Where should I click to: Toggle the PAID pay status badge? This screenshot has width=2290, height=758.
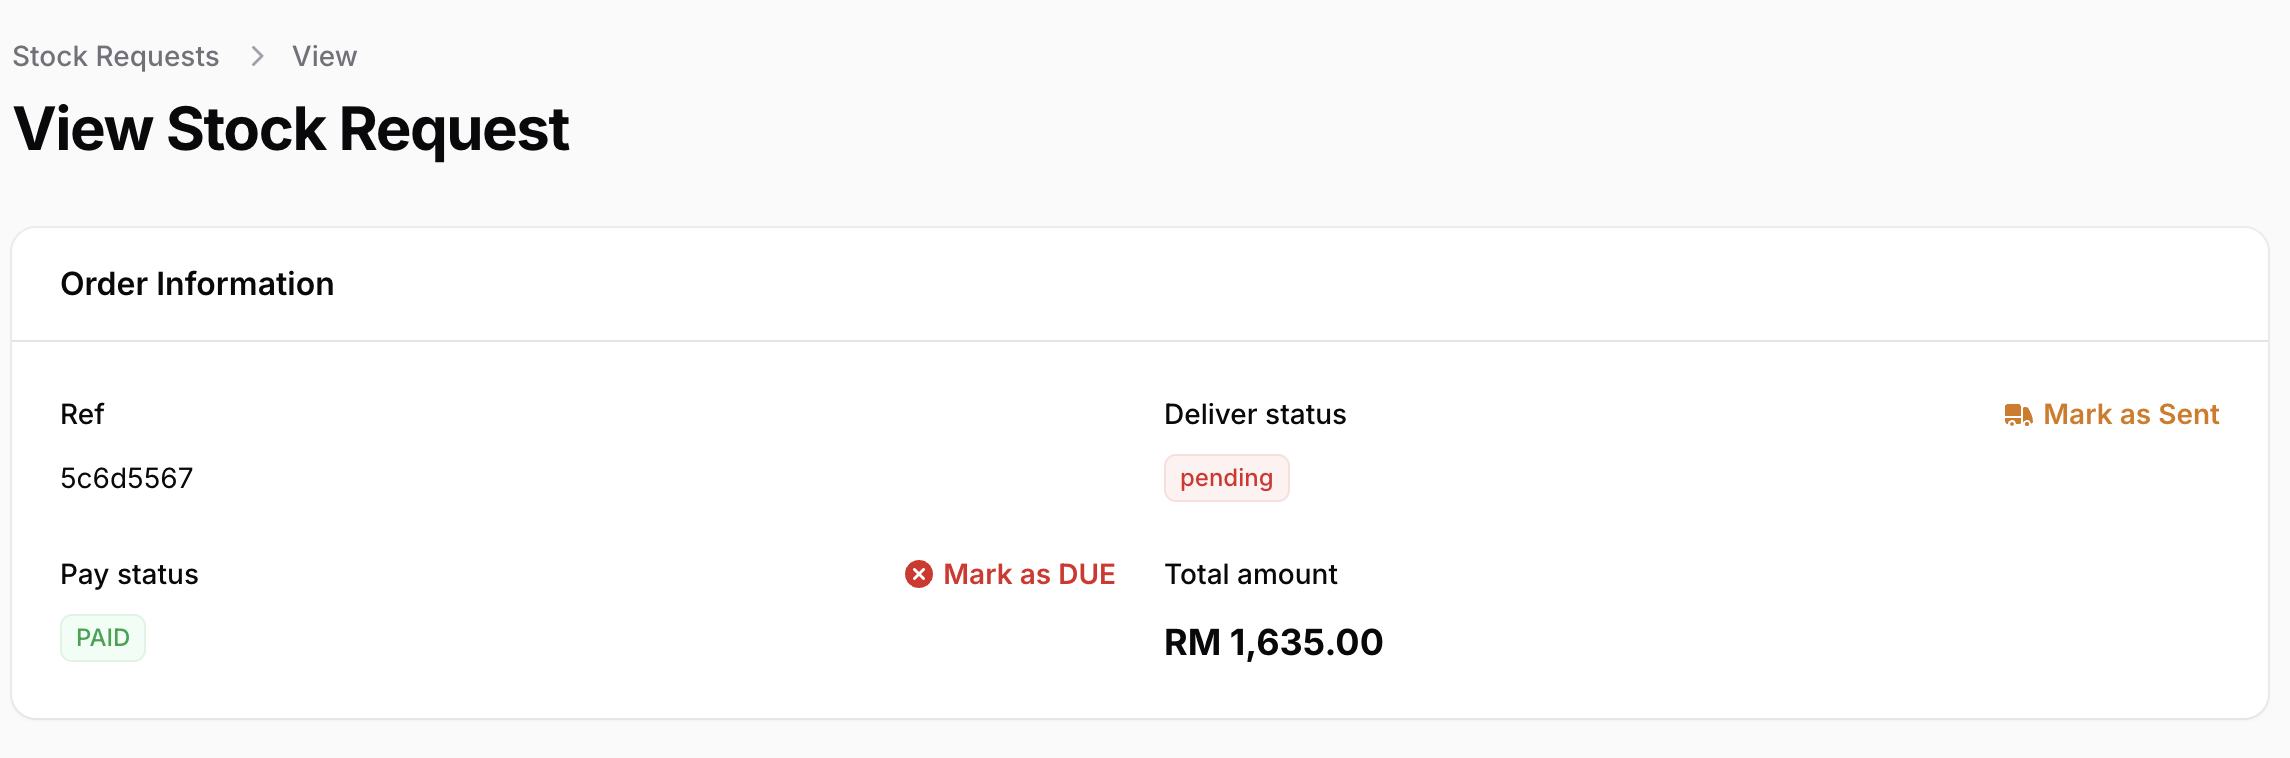click(x=103, y=637)
